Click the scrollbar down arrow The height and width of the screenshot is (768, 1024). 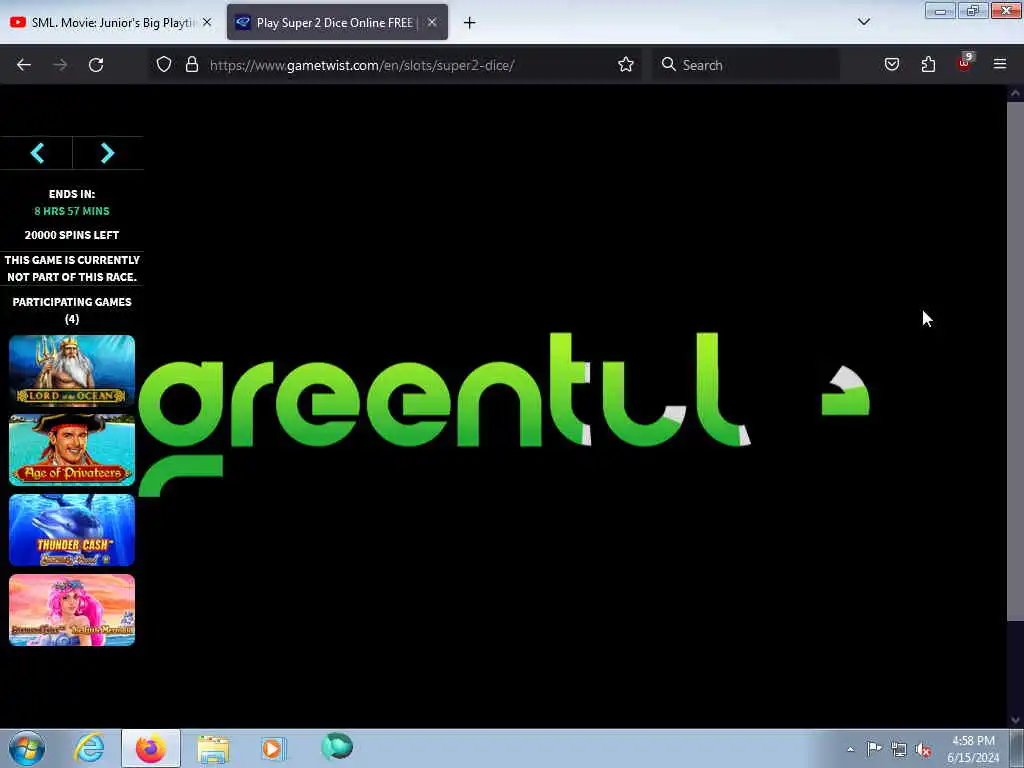click(1015, 720)
